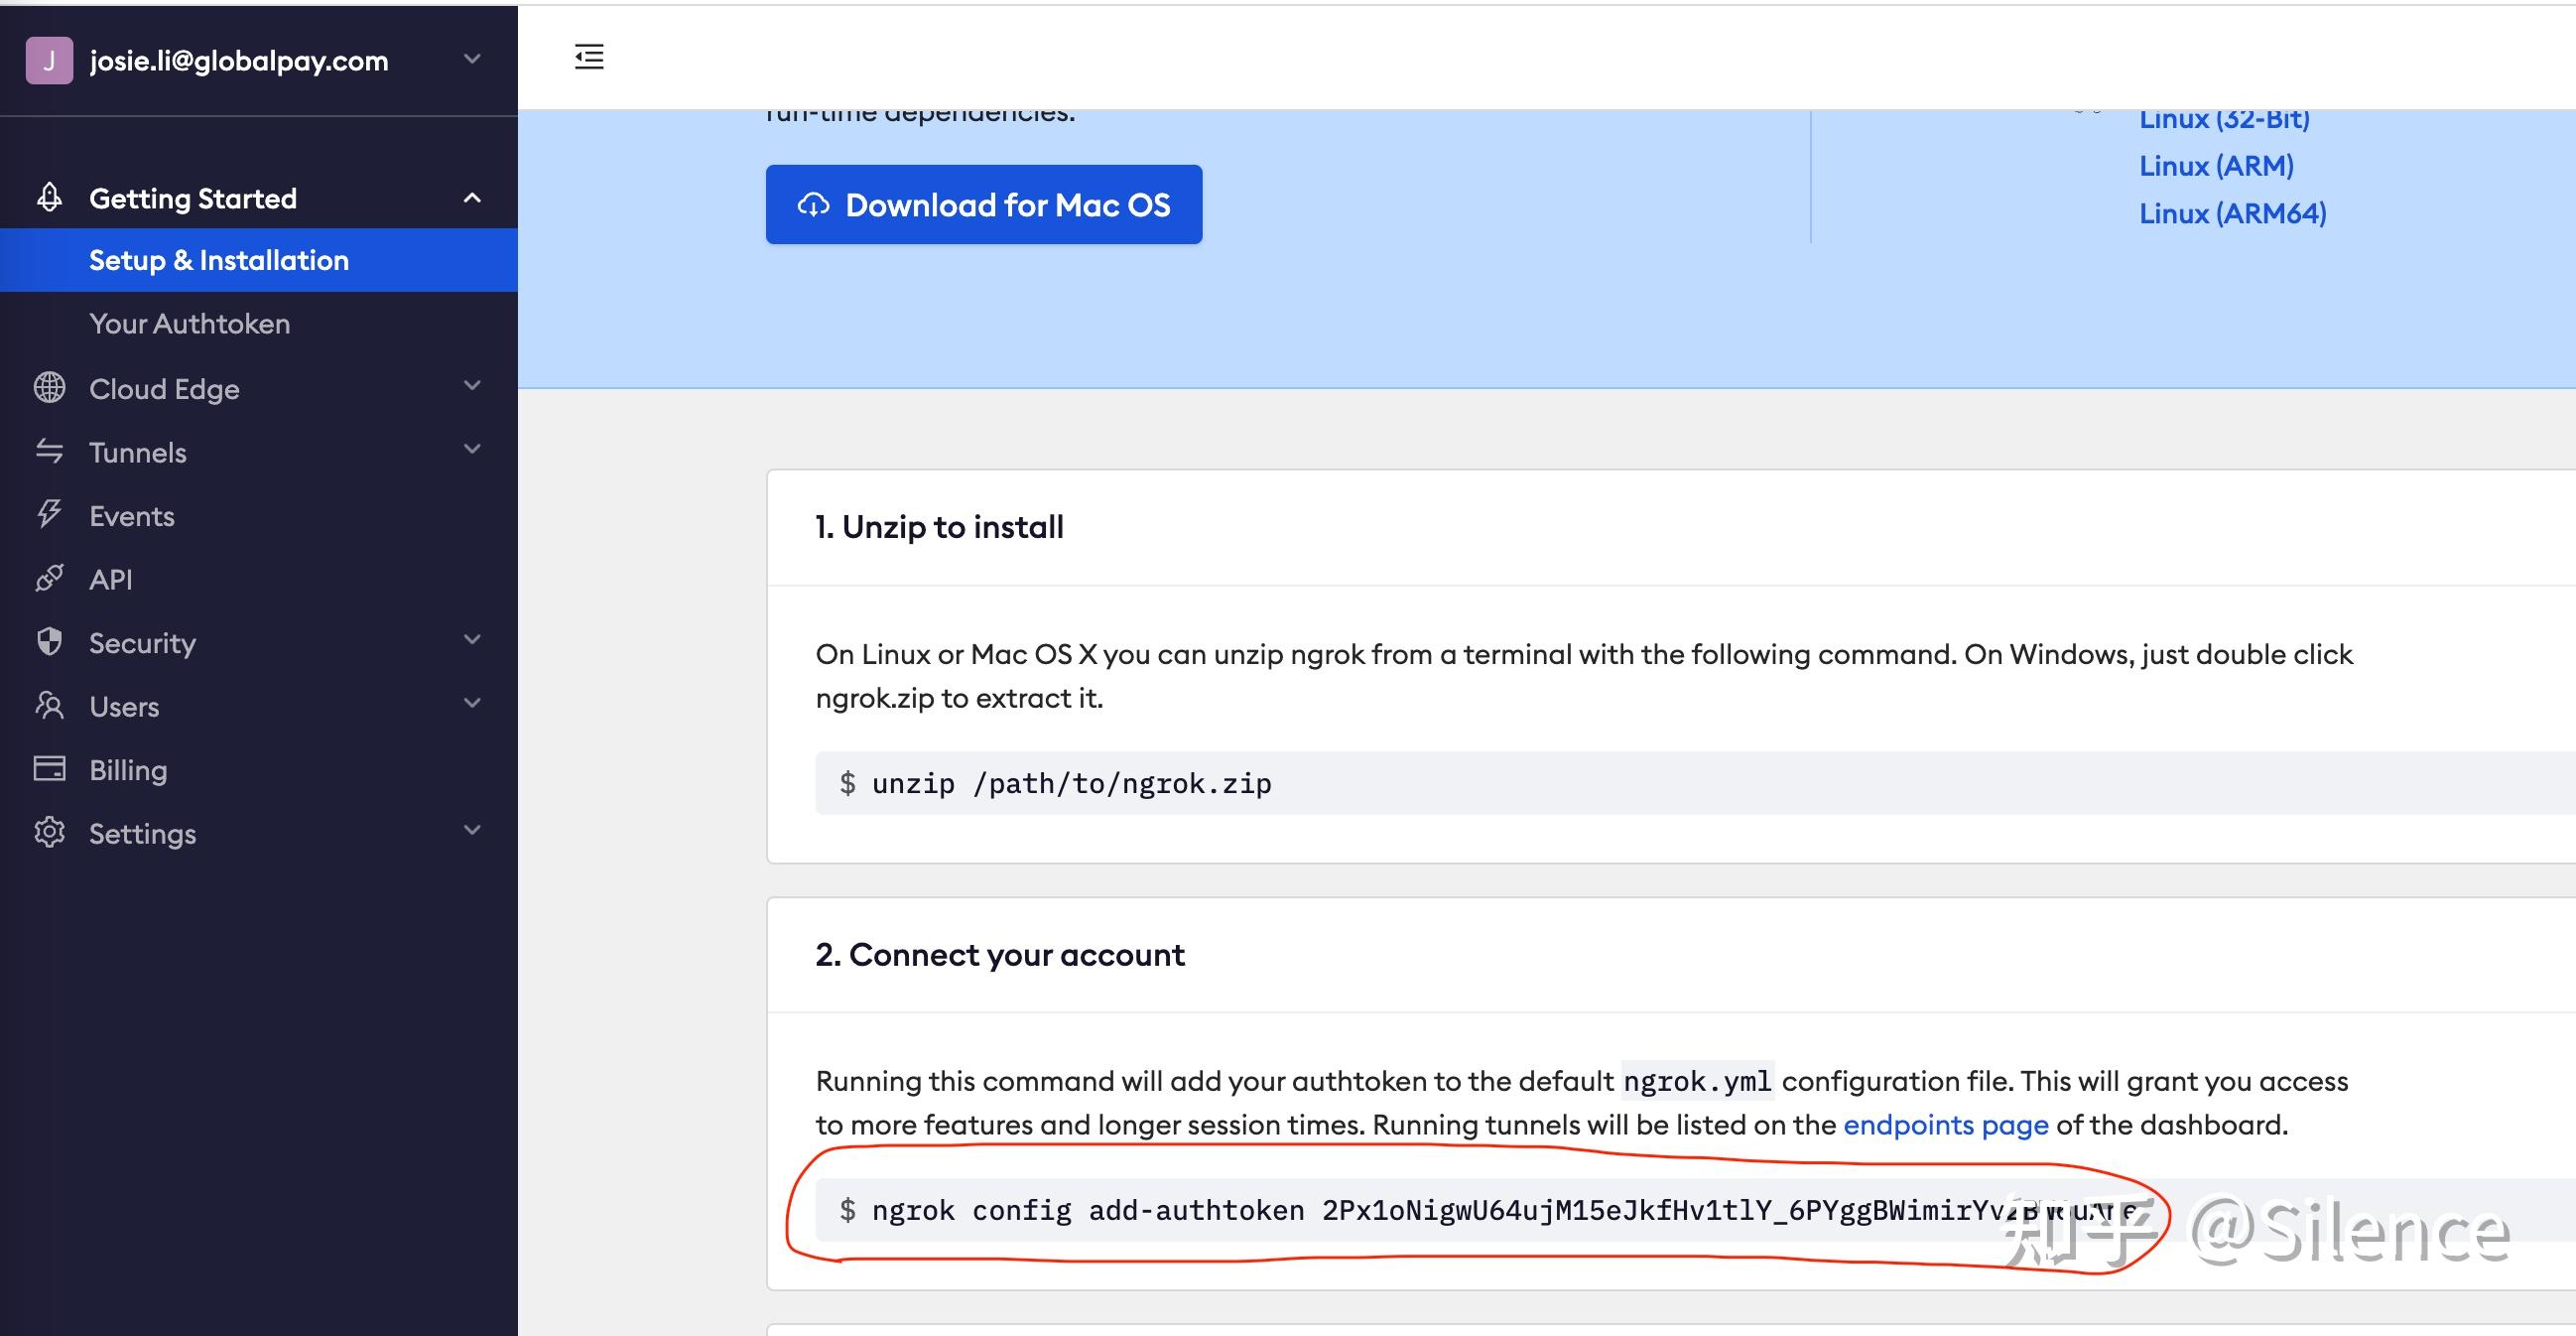Open the API link icon
This screenshot has height=1336, width=2576.
tap(49, 578)
